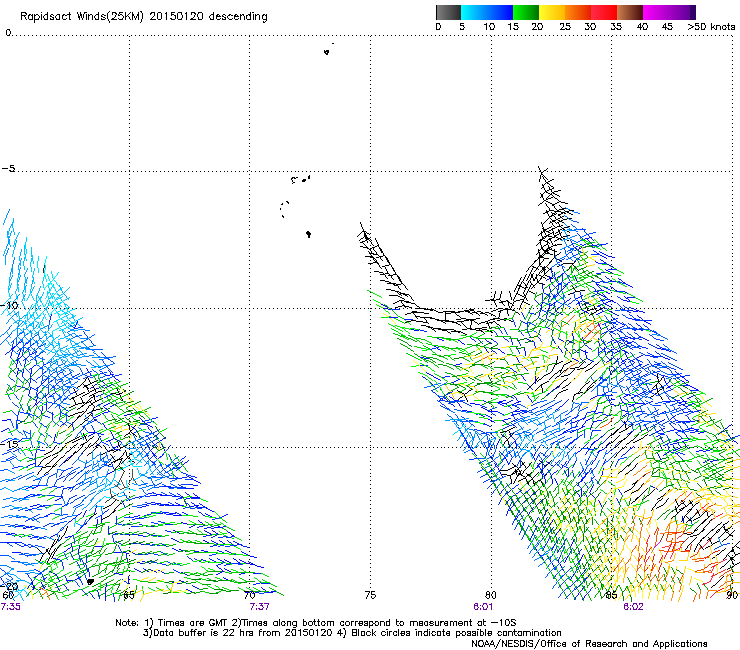The width and height of the screenshot is (740, 650).
Task: Click the gray 0-5 knots legend swatch
Action: [448, 12]
